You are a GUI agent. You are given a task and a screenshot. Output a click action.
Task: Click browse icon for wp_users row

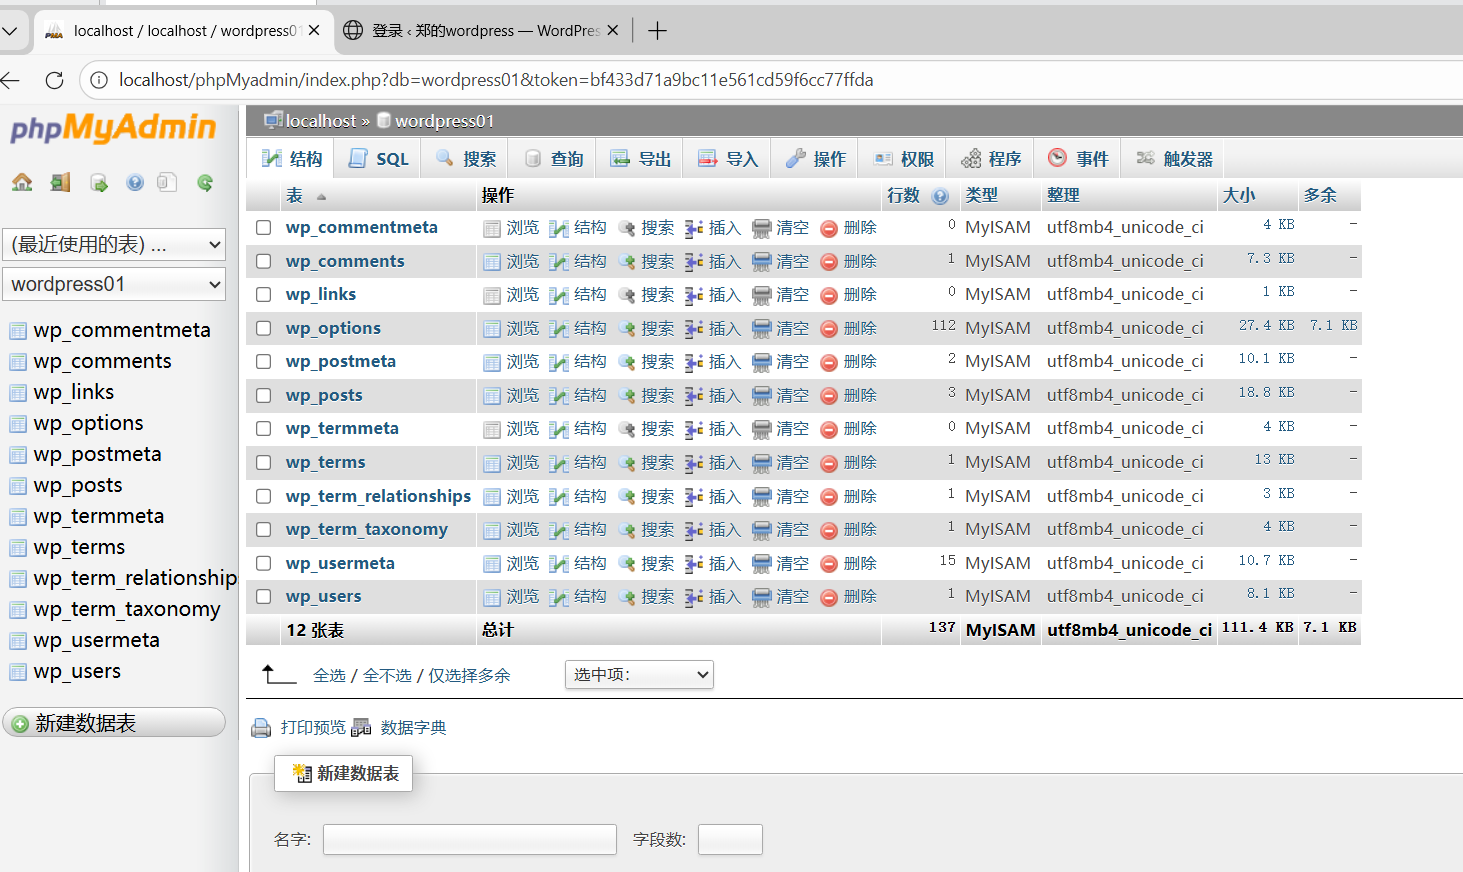(492, 597)
